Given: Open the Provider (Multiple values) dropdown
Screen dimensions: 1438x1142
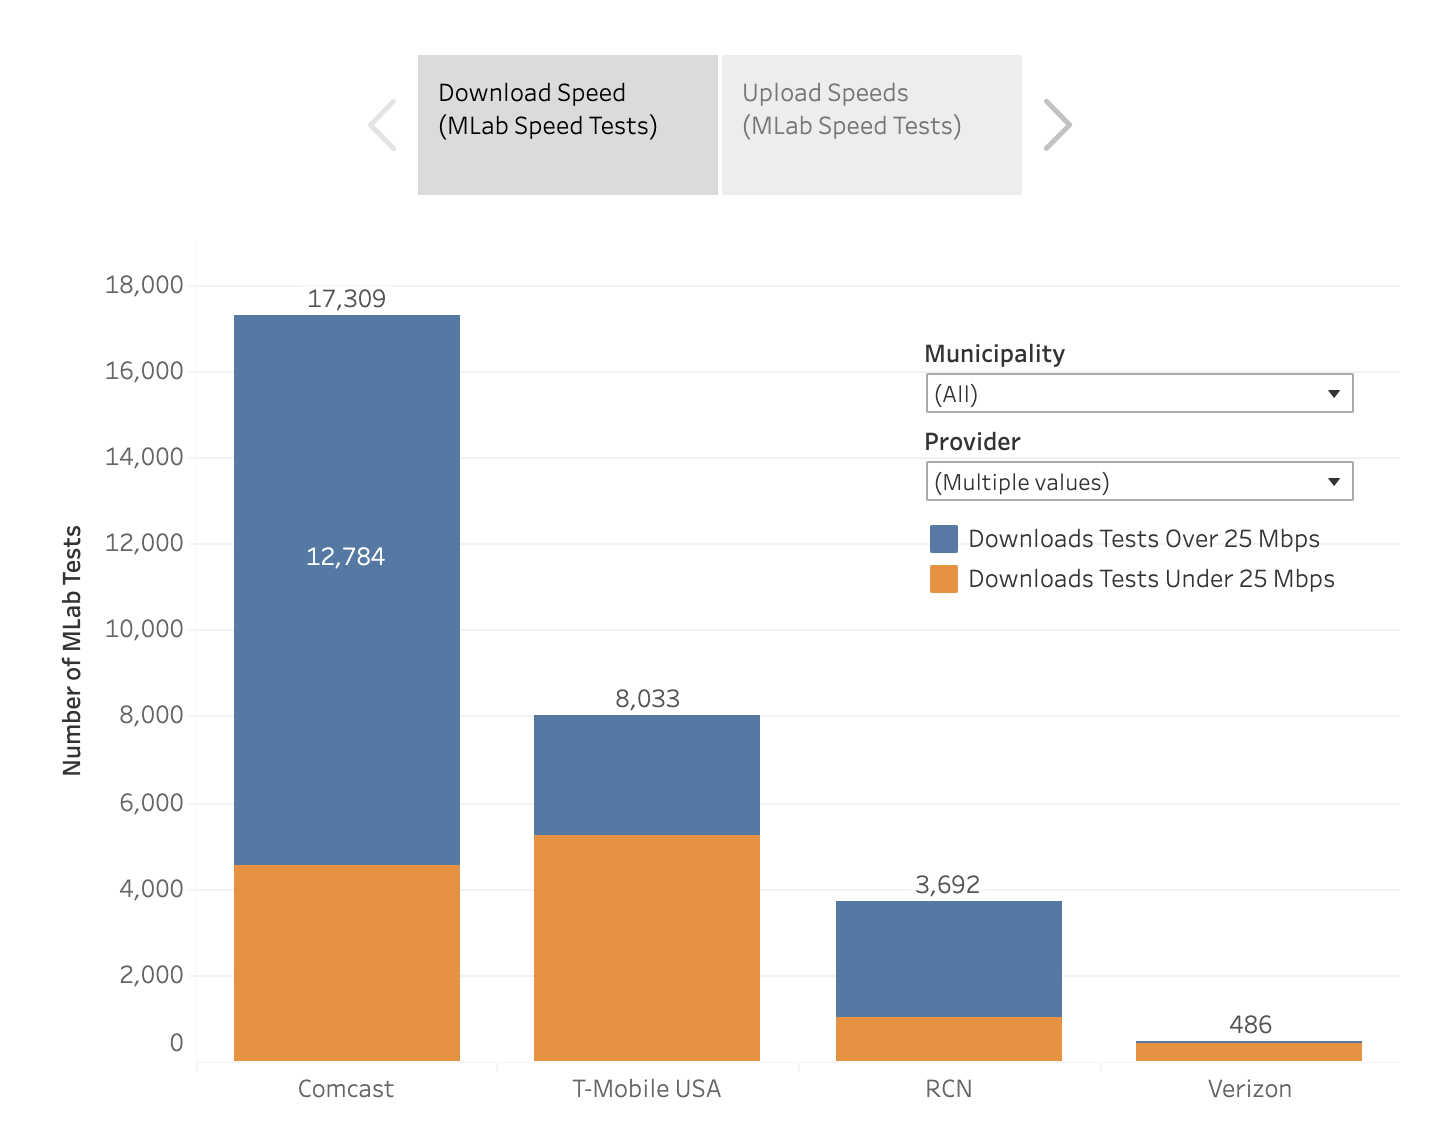Looking at the screenshot, I should pos(1139,481).
